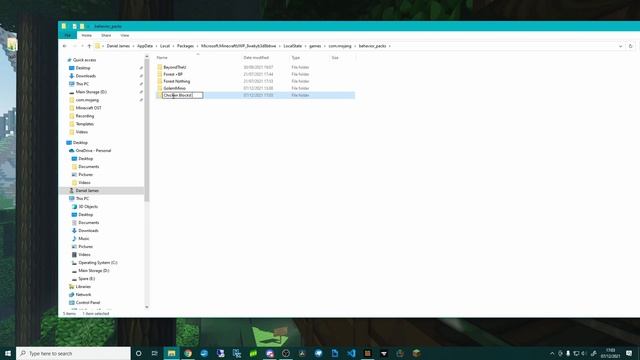Image resolution: width=640 pixels, height=360 pixels.
Task: Refresh the behavior_packs folder view
Action: (630, 46)
